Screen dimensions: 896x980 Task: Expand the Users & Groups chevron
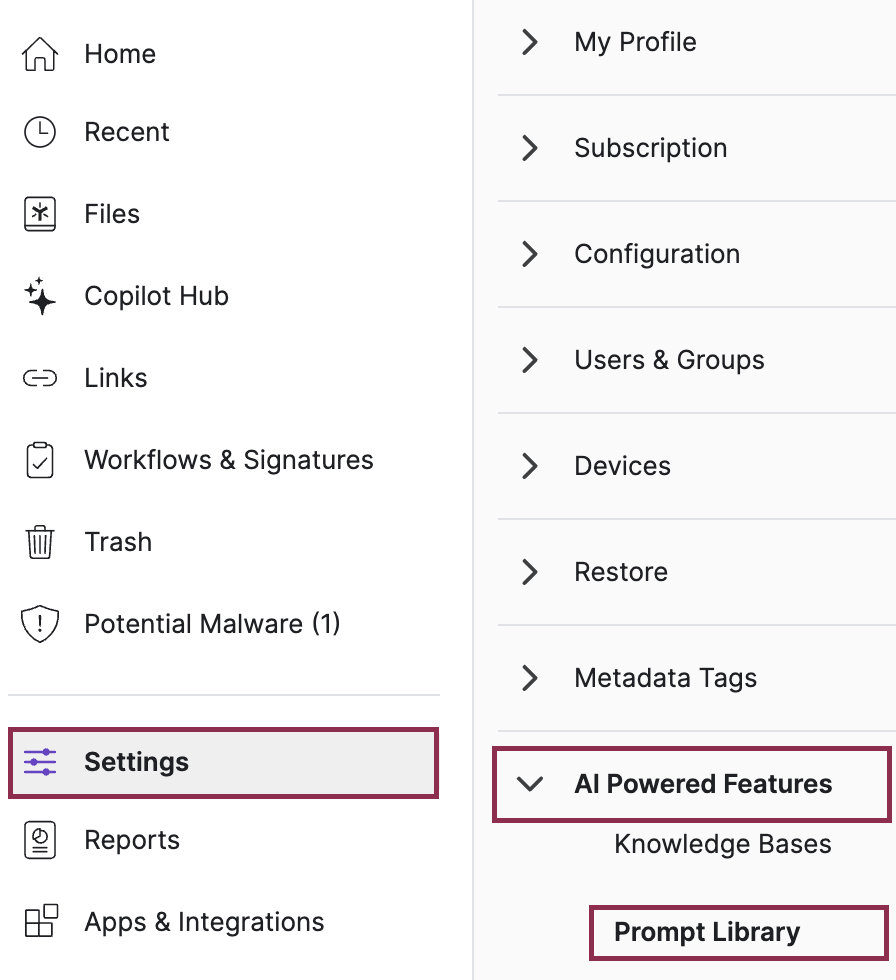[530, 360]
